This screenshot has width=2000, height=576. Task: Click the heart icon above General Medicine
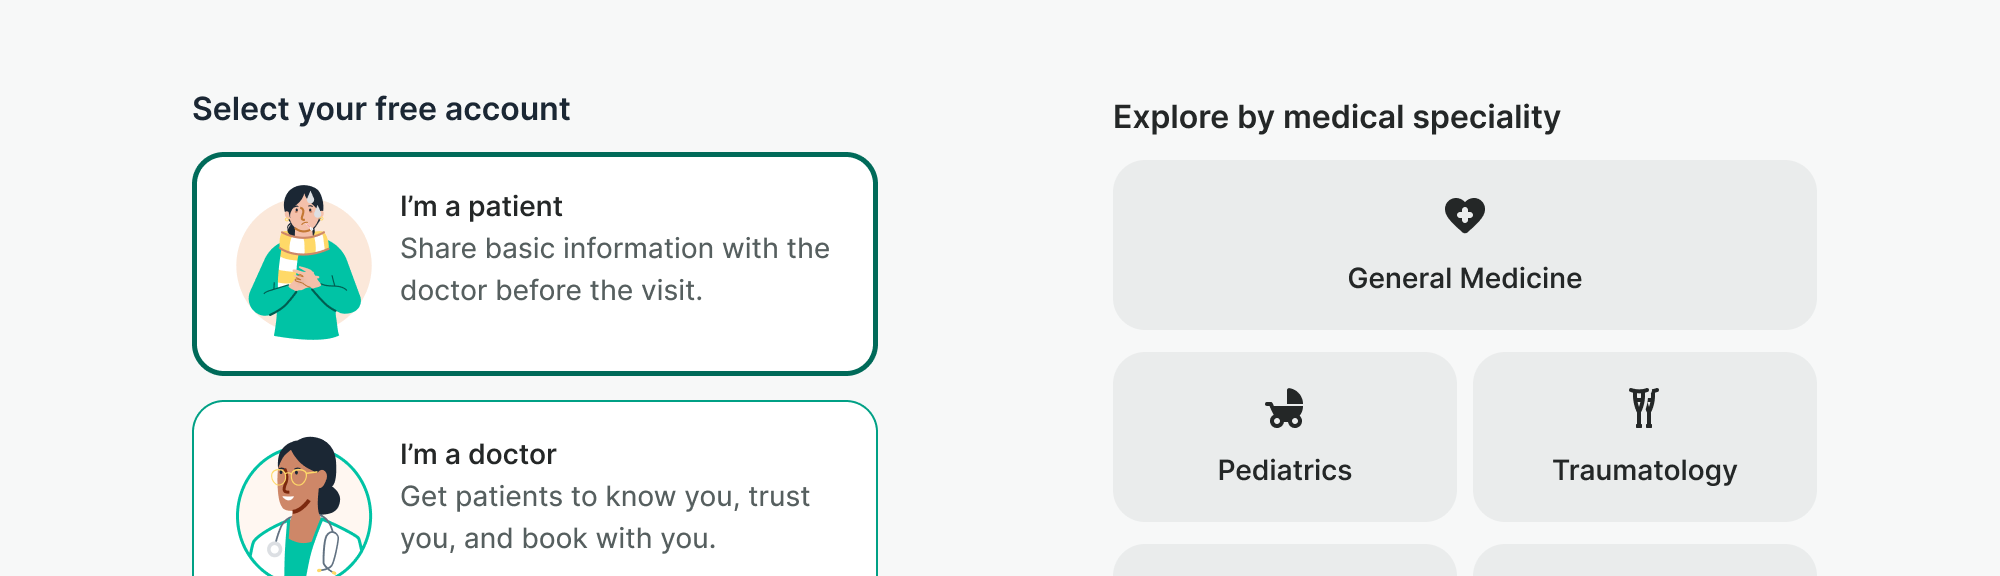(x=1464, y=215)
